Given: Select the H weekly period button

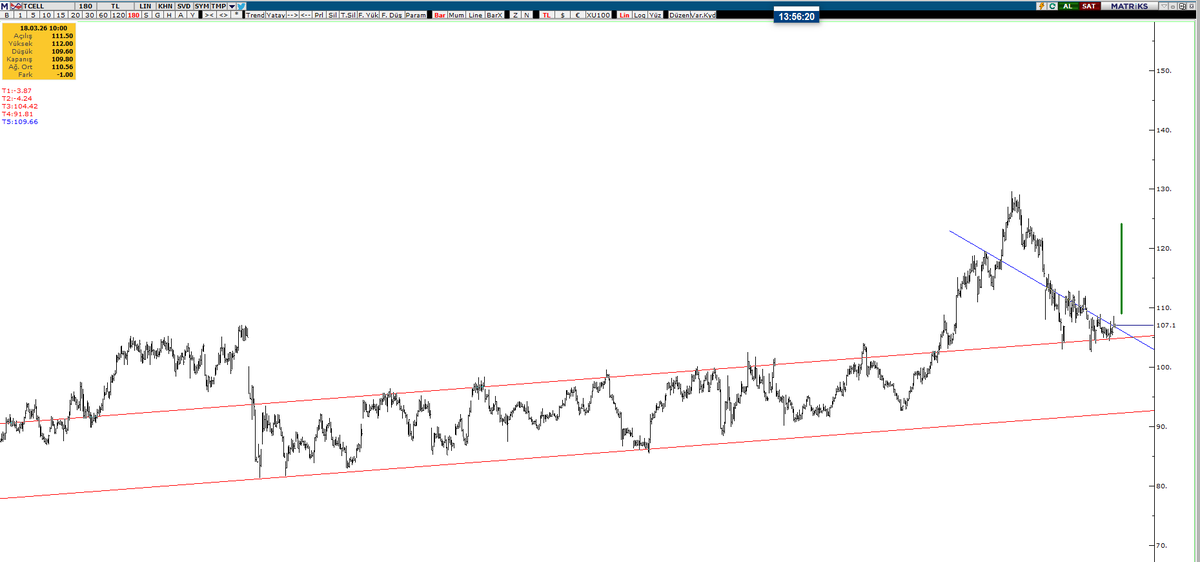Looking at the screenshot, I should (169, 16).
